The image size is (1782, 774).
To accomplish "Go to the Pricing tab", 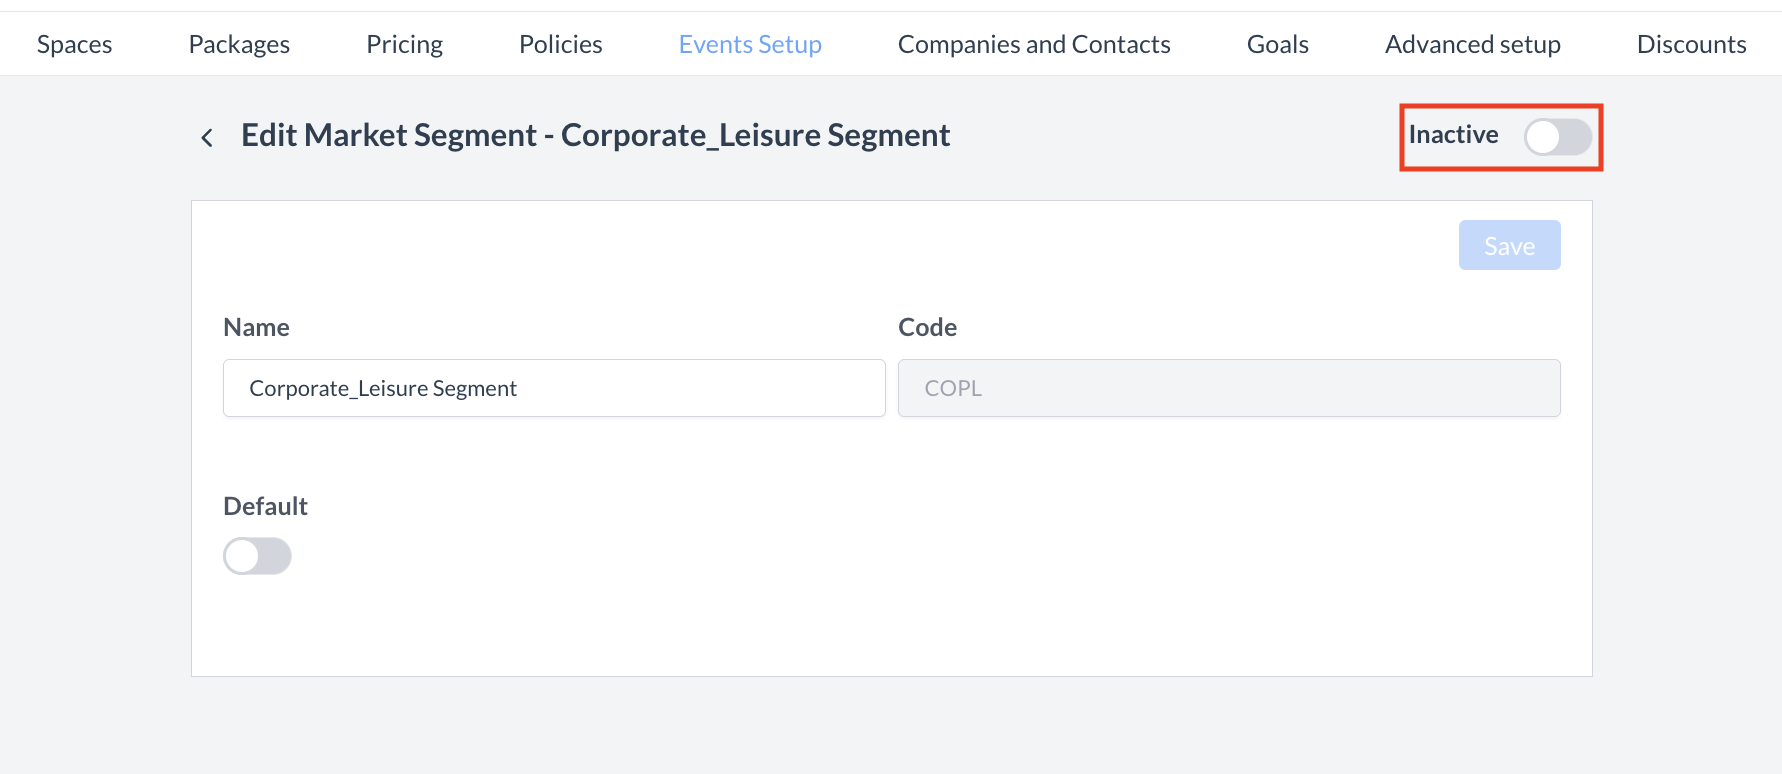I will click(404, 44).
